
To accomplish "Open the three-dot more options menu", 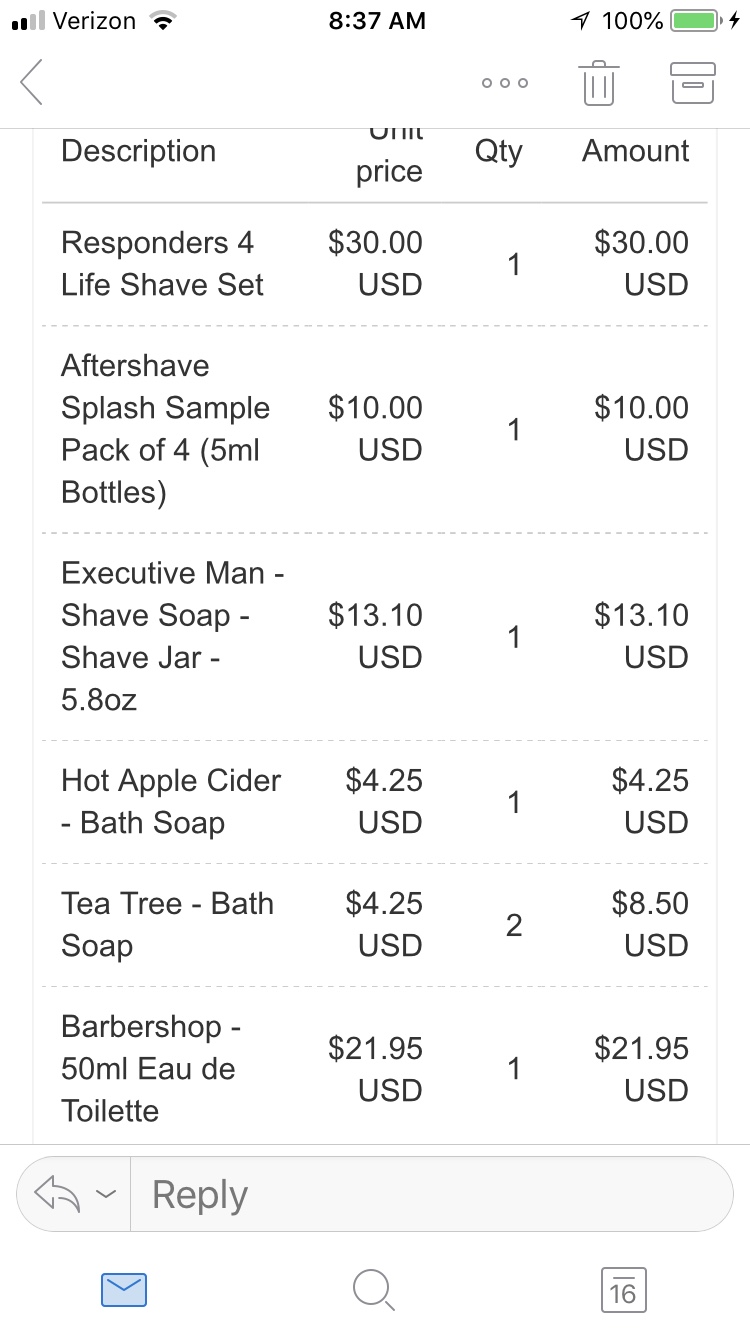I will coord(505,83).
